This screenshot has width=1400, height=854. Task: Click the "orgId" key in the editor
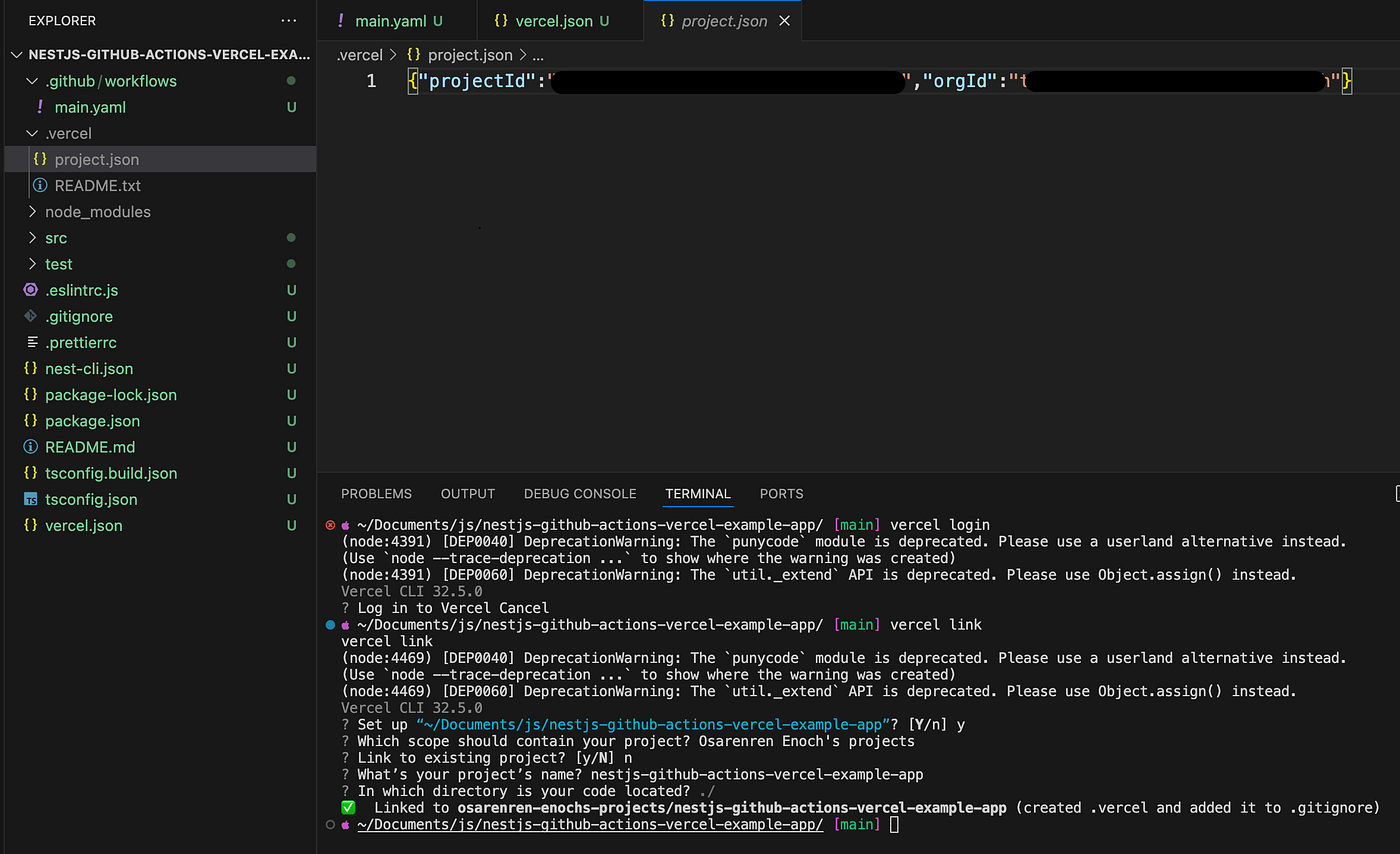960,81
